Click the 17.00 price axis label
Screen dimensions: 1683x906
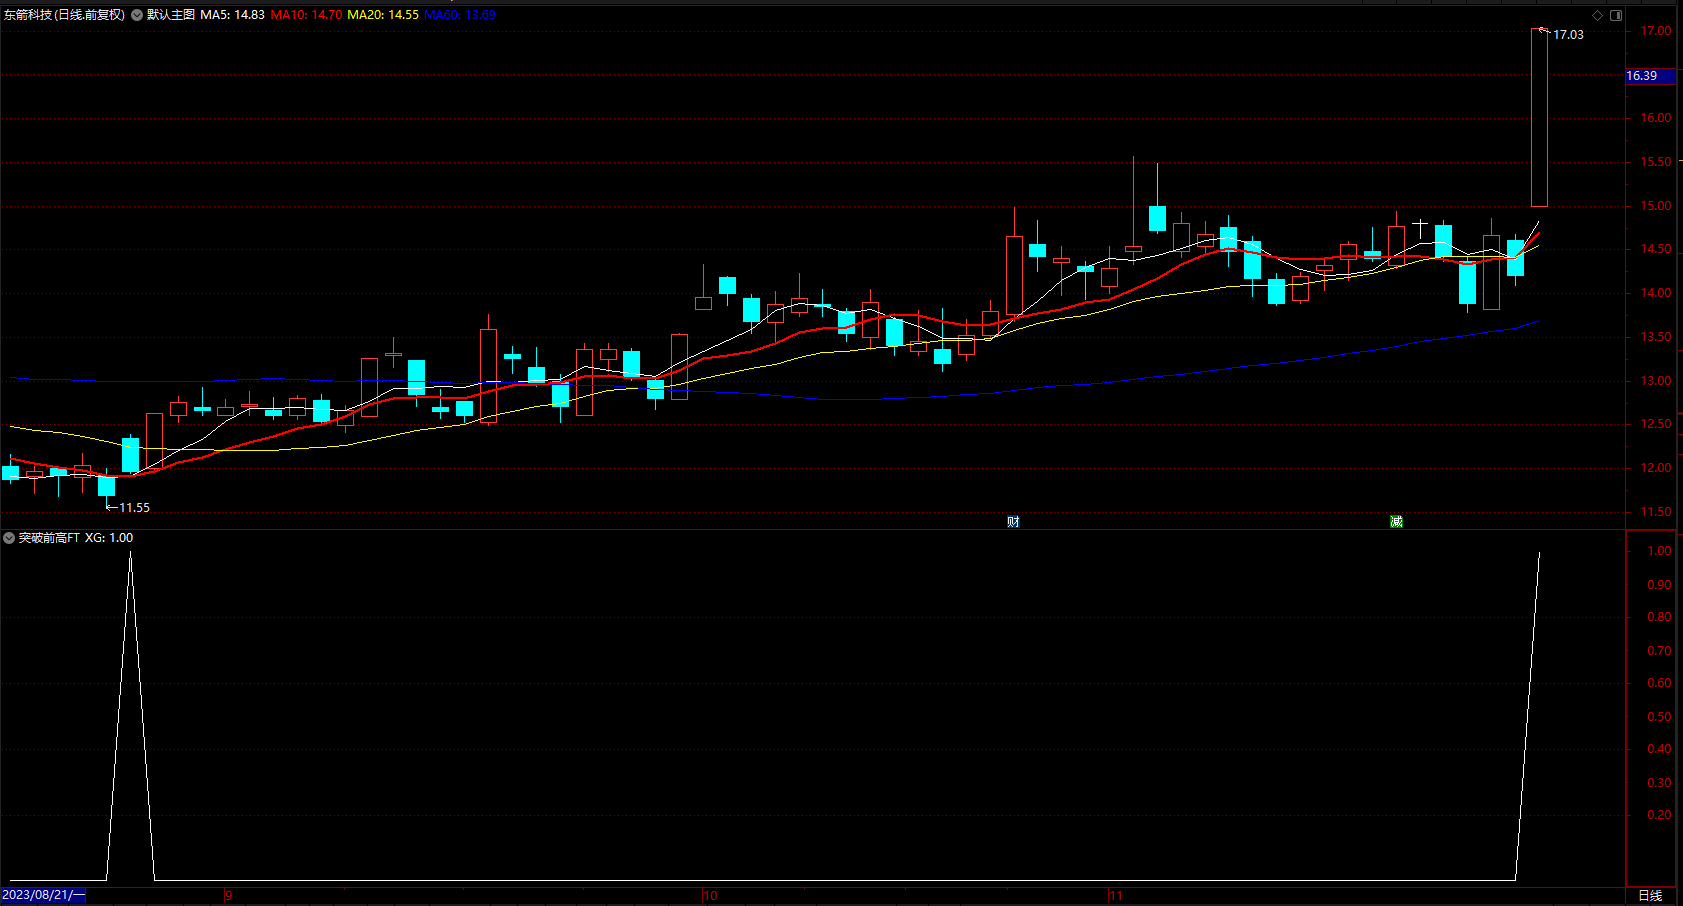click(1655, 31)
